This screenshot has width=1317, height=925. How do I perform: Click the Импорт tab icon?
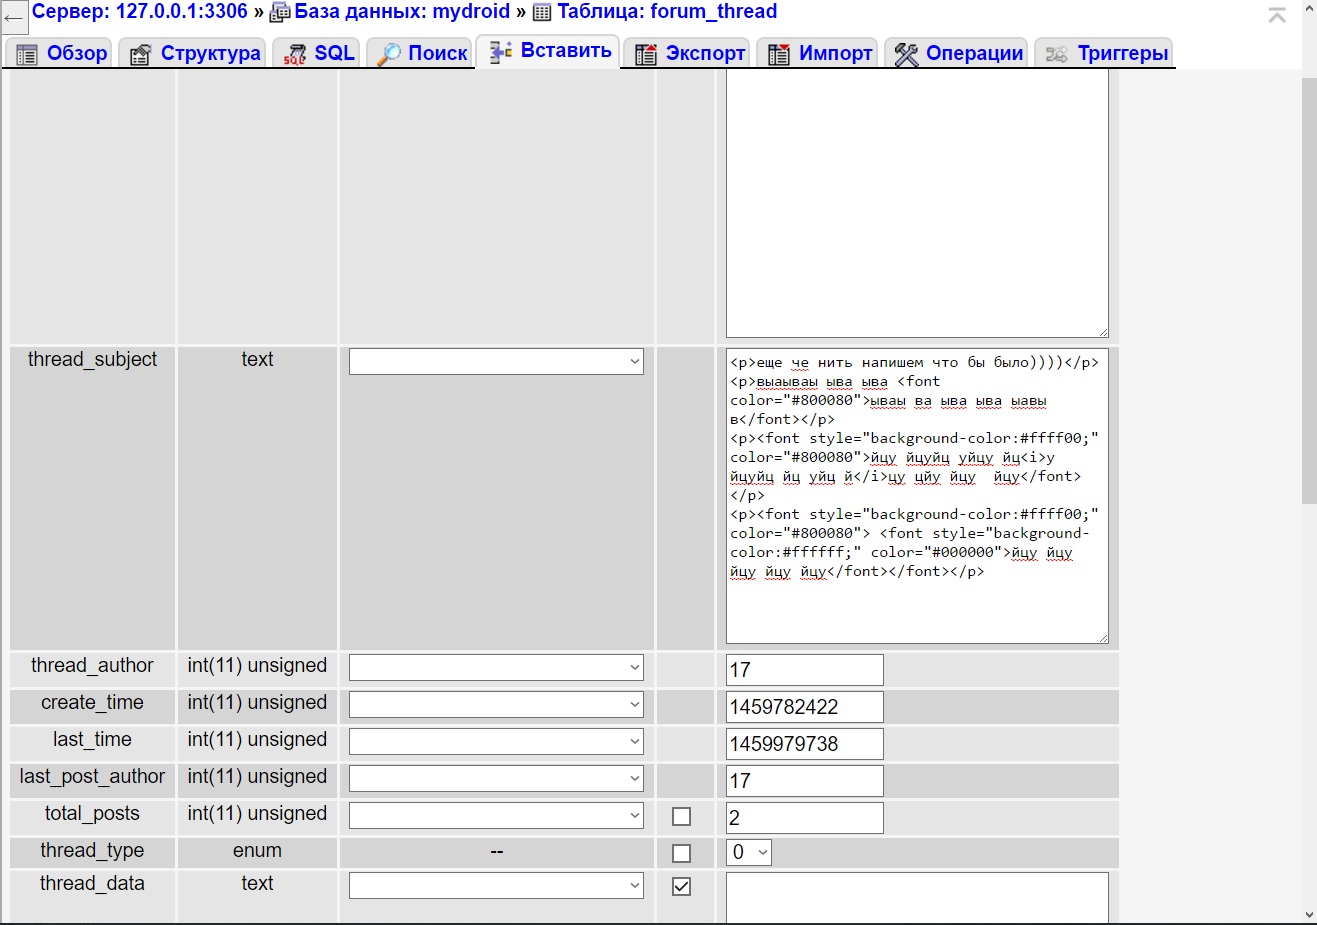[x=779, y=54]
